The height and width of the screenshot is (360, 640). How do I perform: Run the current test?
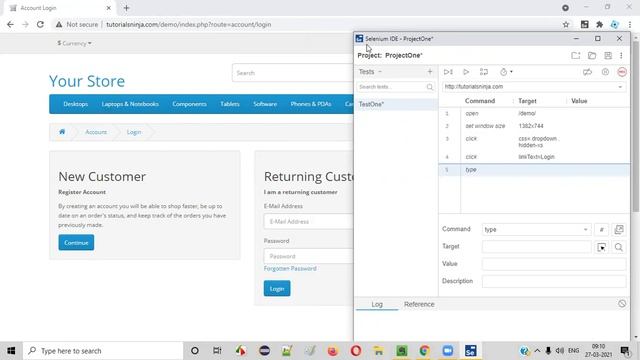pos(466,72)
